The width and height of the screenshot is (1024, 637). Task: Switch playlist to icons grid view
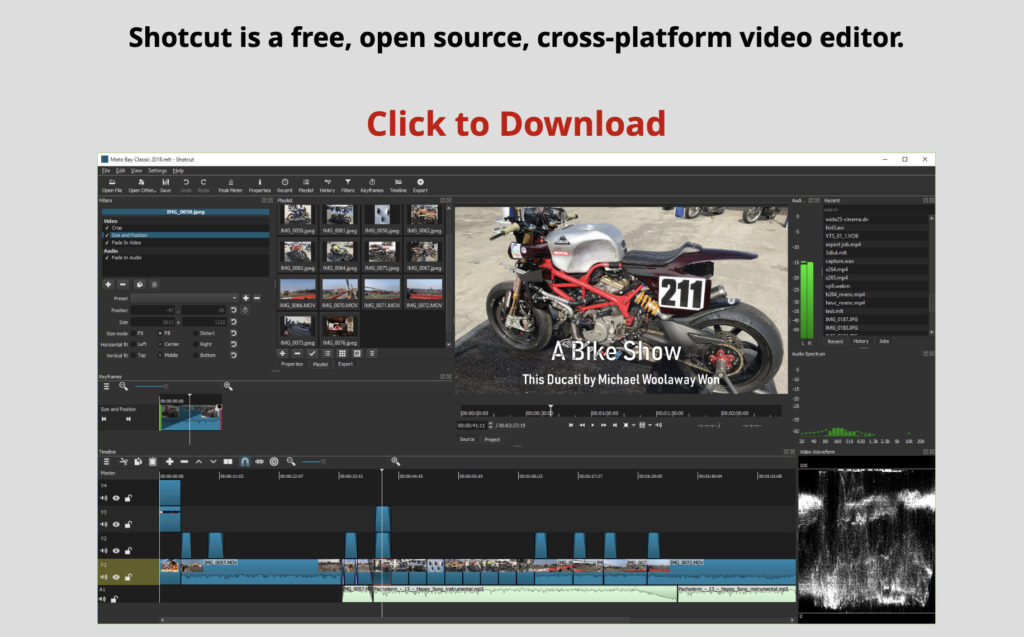[x=342, y=353]
